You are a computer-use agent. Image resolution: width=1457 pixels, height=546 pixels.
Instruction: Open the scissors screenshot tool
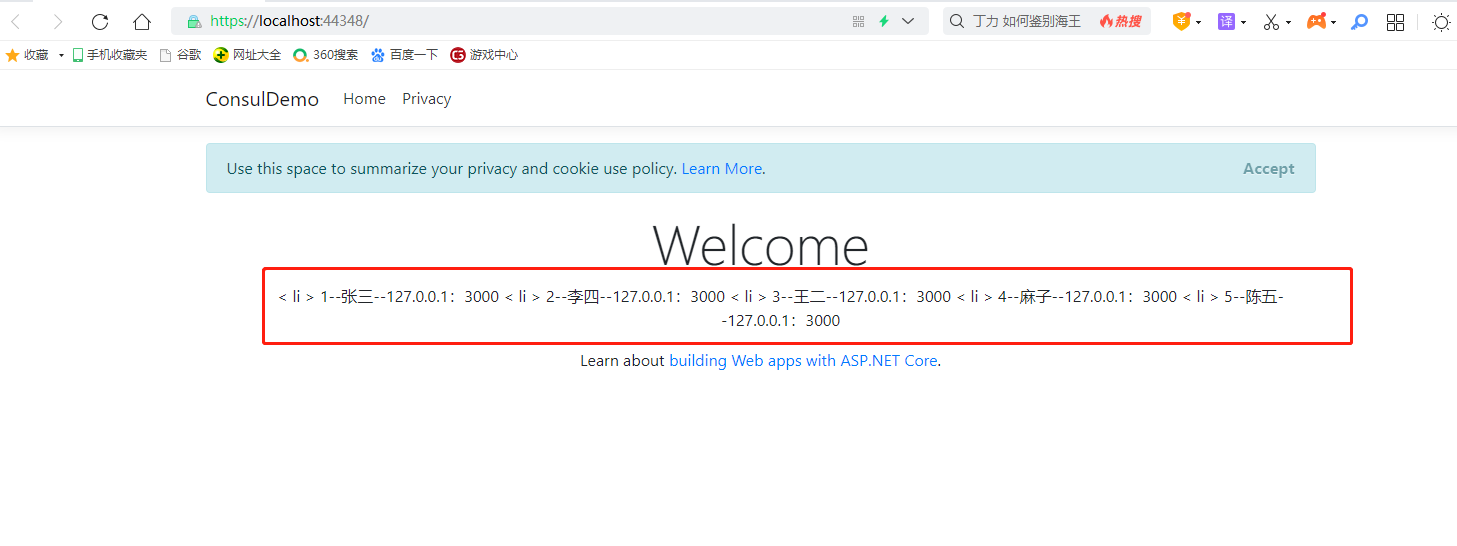1271,21
